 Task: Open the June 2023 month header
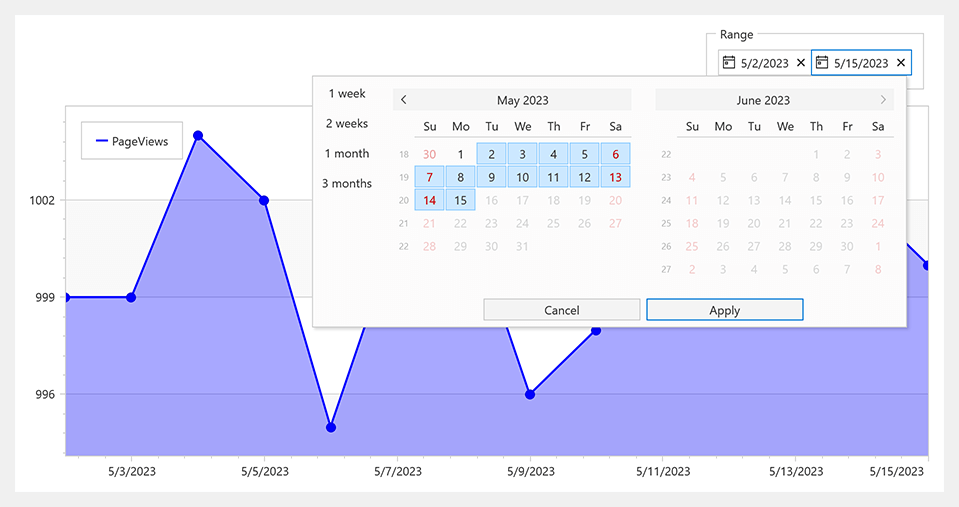(763, 100)
